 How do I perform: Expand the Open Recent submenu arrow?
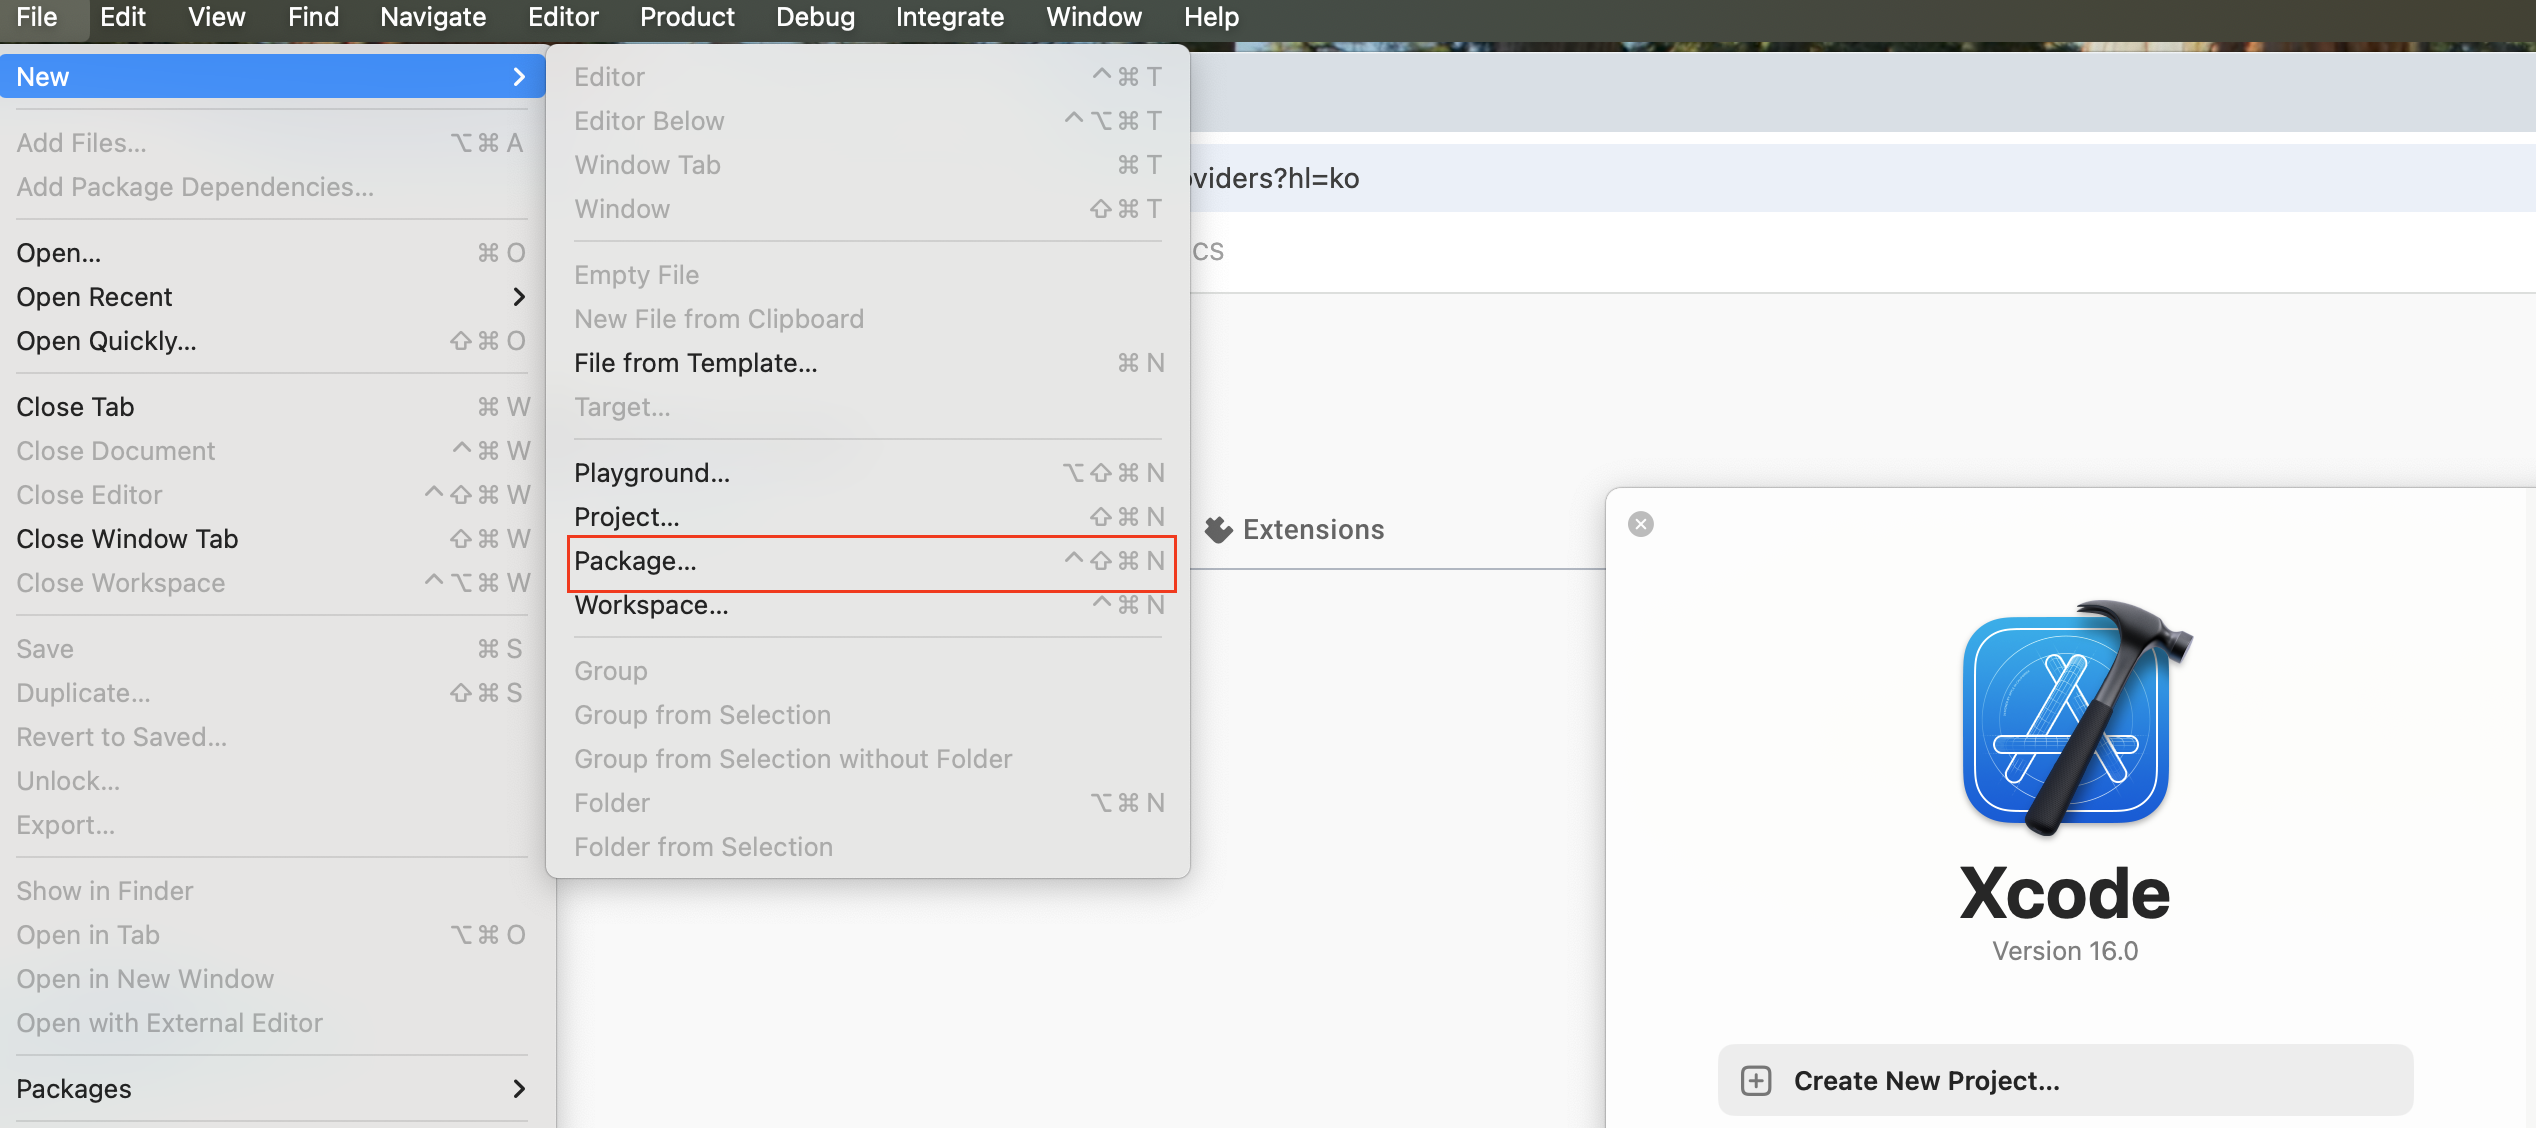coord(518,297)
